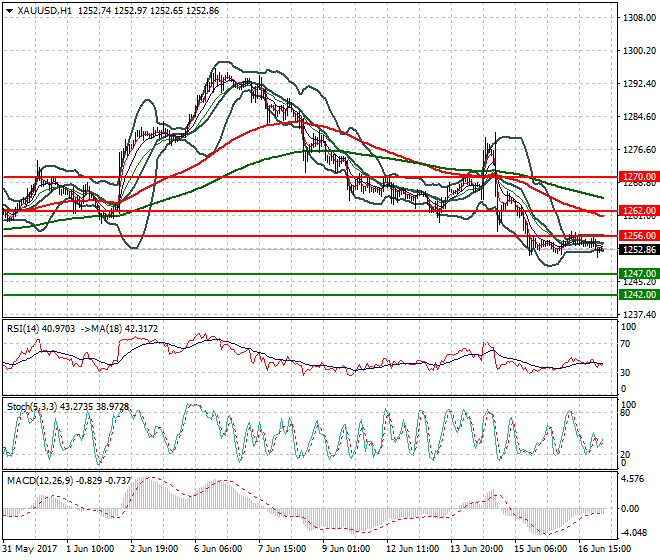Image resolution: width=660 pixels, height=560 pixels.
Task: Click the Stoch(5,3,3) indicator label
Action: coord(32,407)
